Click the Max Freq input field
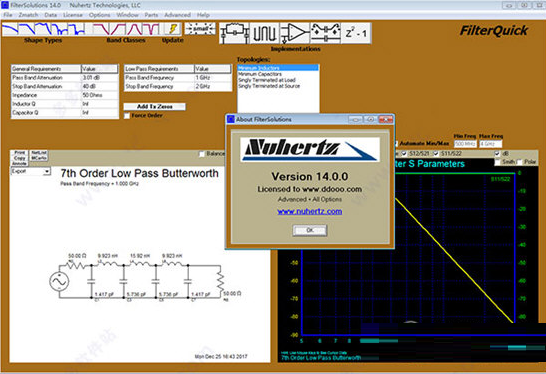546x374 pixels. tap(491, 144)
